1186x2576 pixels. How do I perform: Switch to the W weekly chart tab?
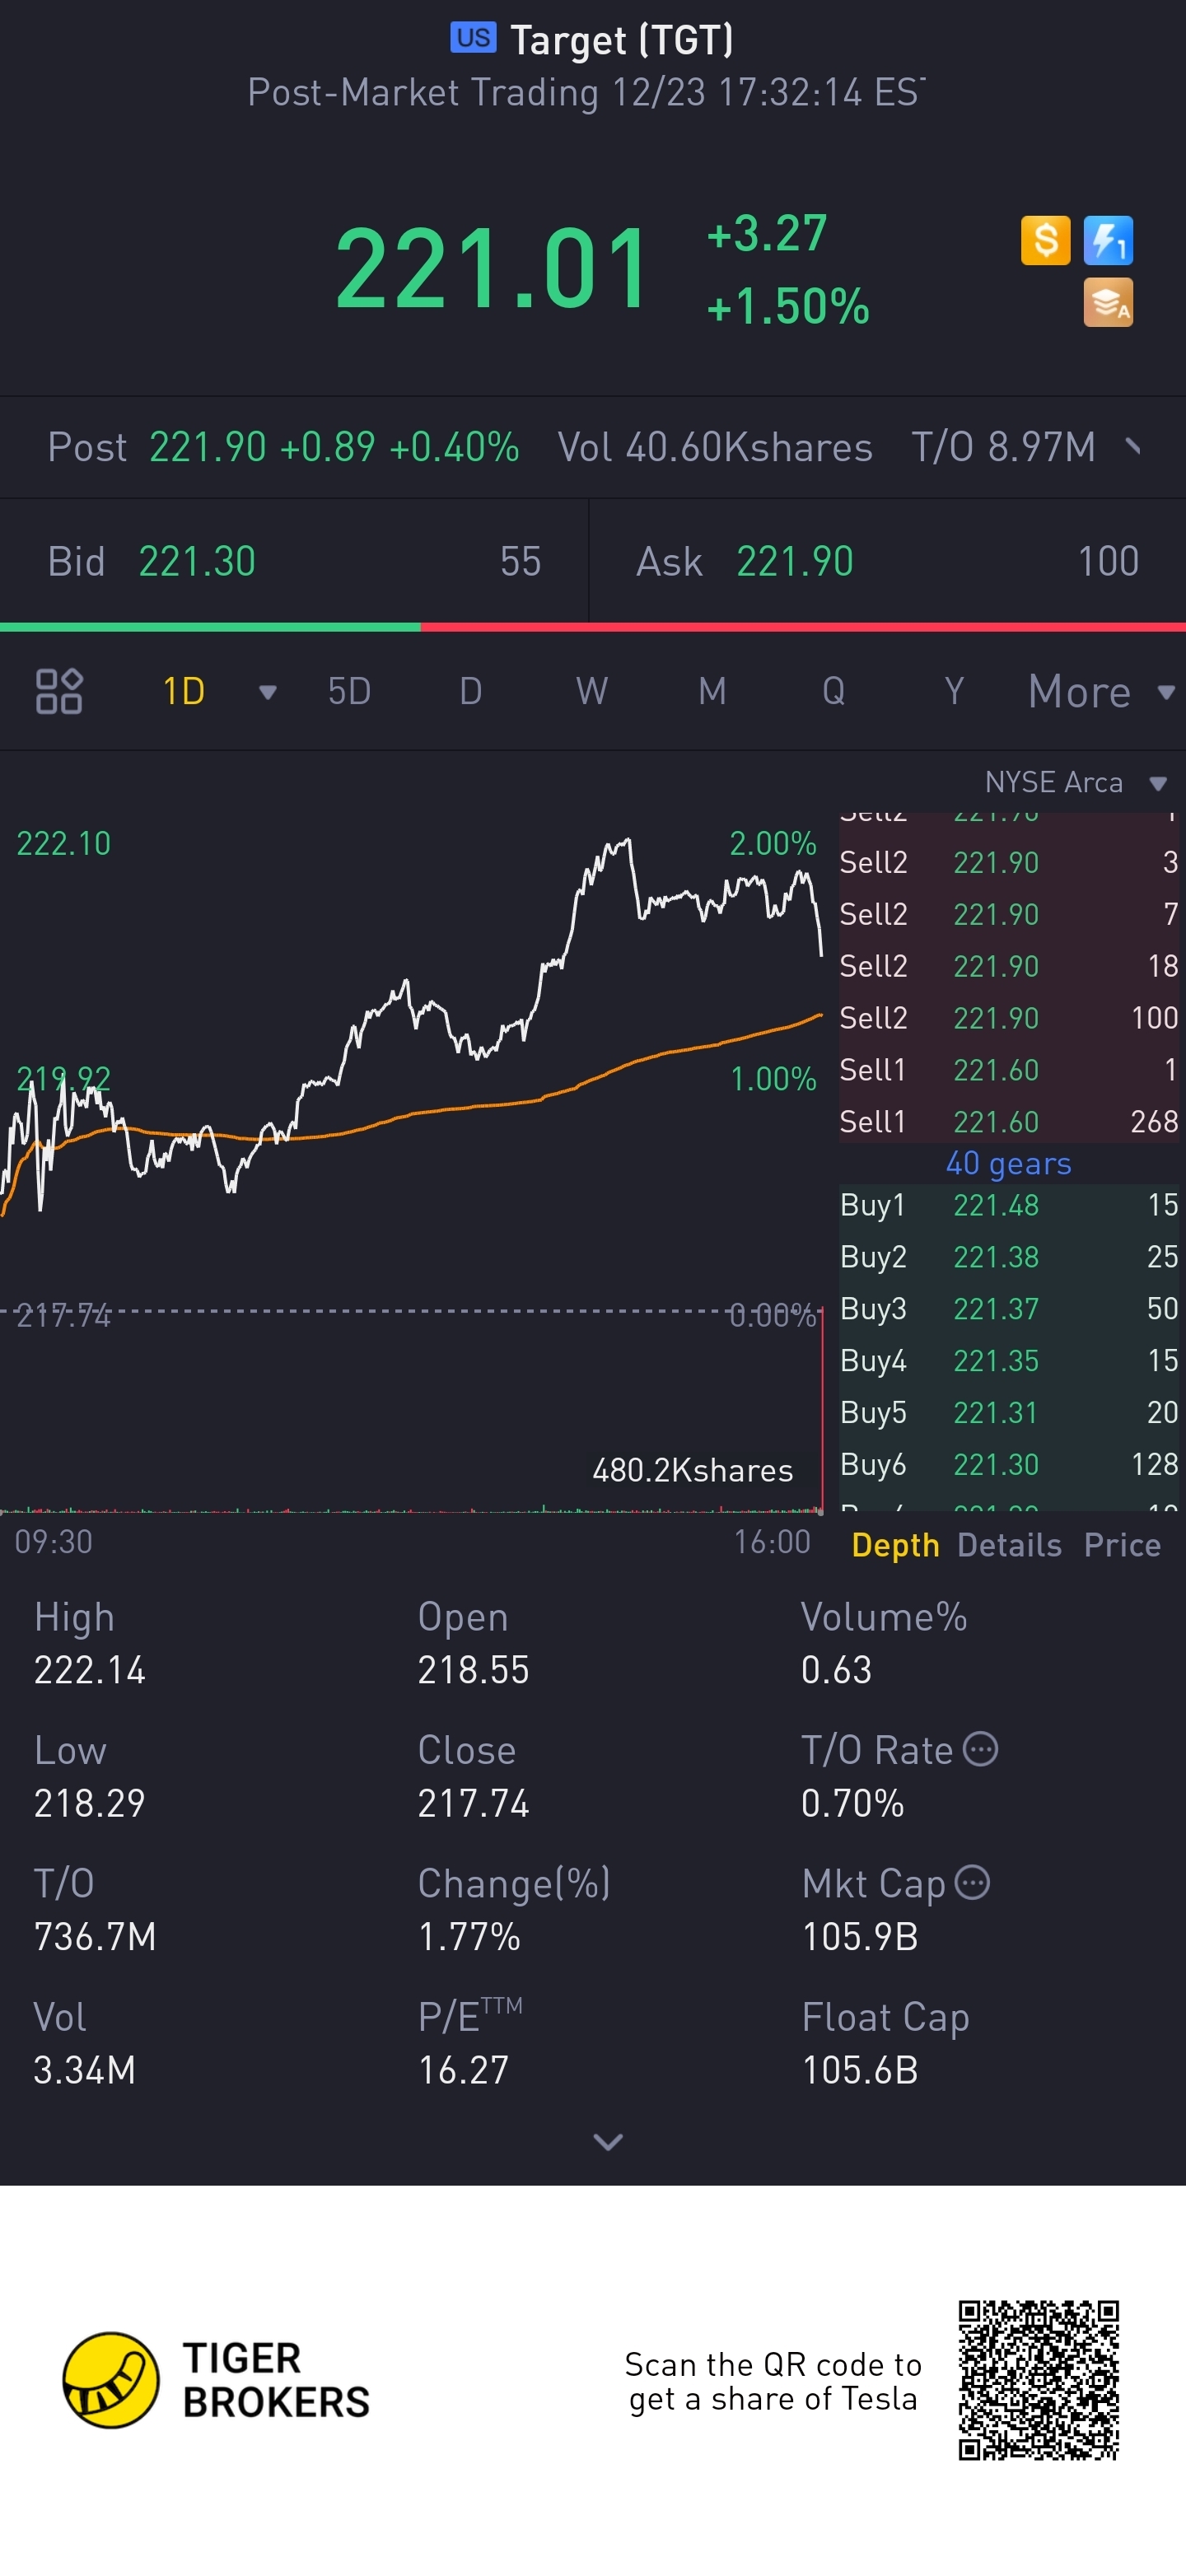(x=592, y=691)
